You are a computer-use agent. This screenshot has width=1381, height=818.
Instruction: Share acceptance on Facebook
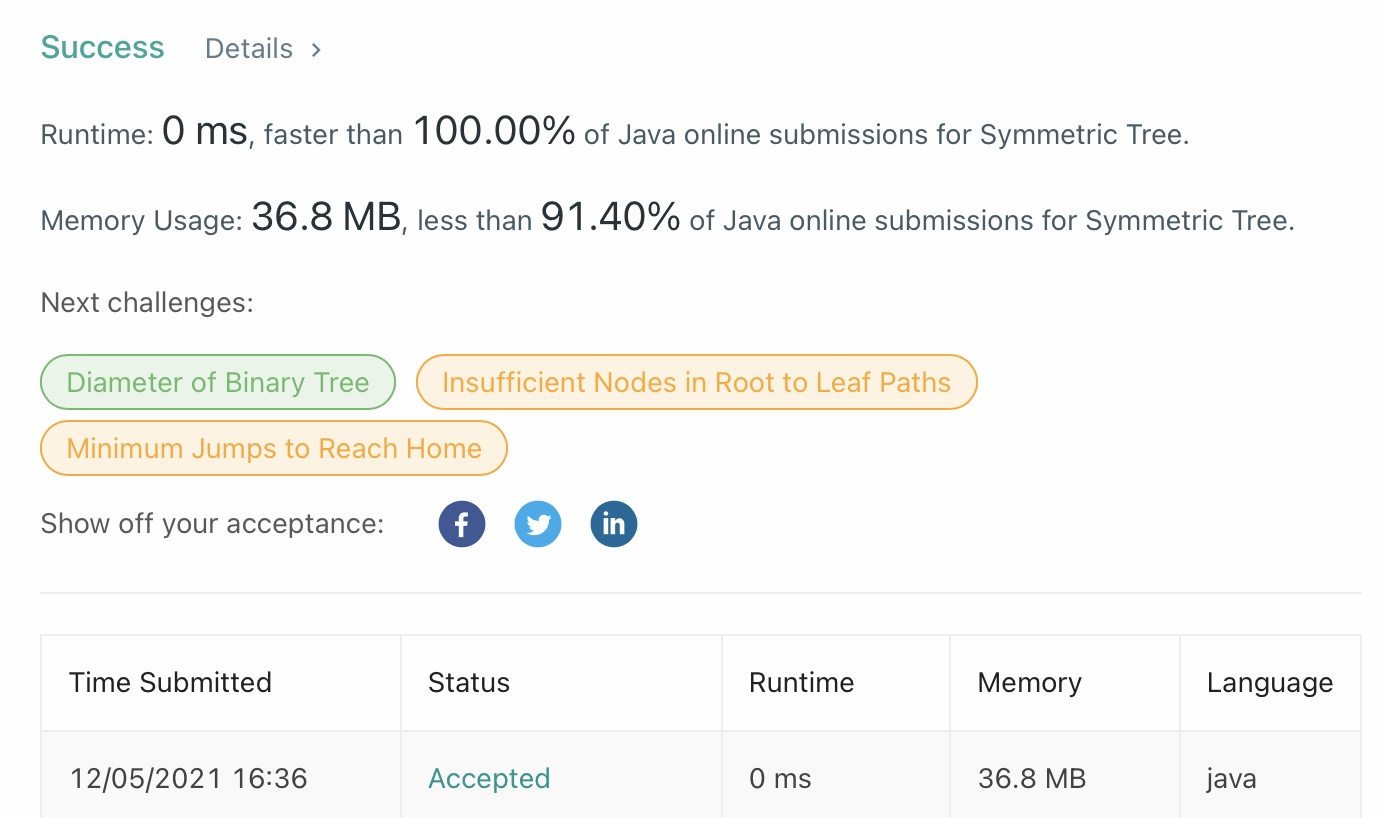[462, 525]
